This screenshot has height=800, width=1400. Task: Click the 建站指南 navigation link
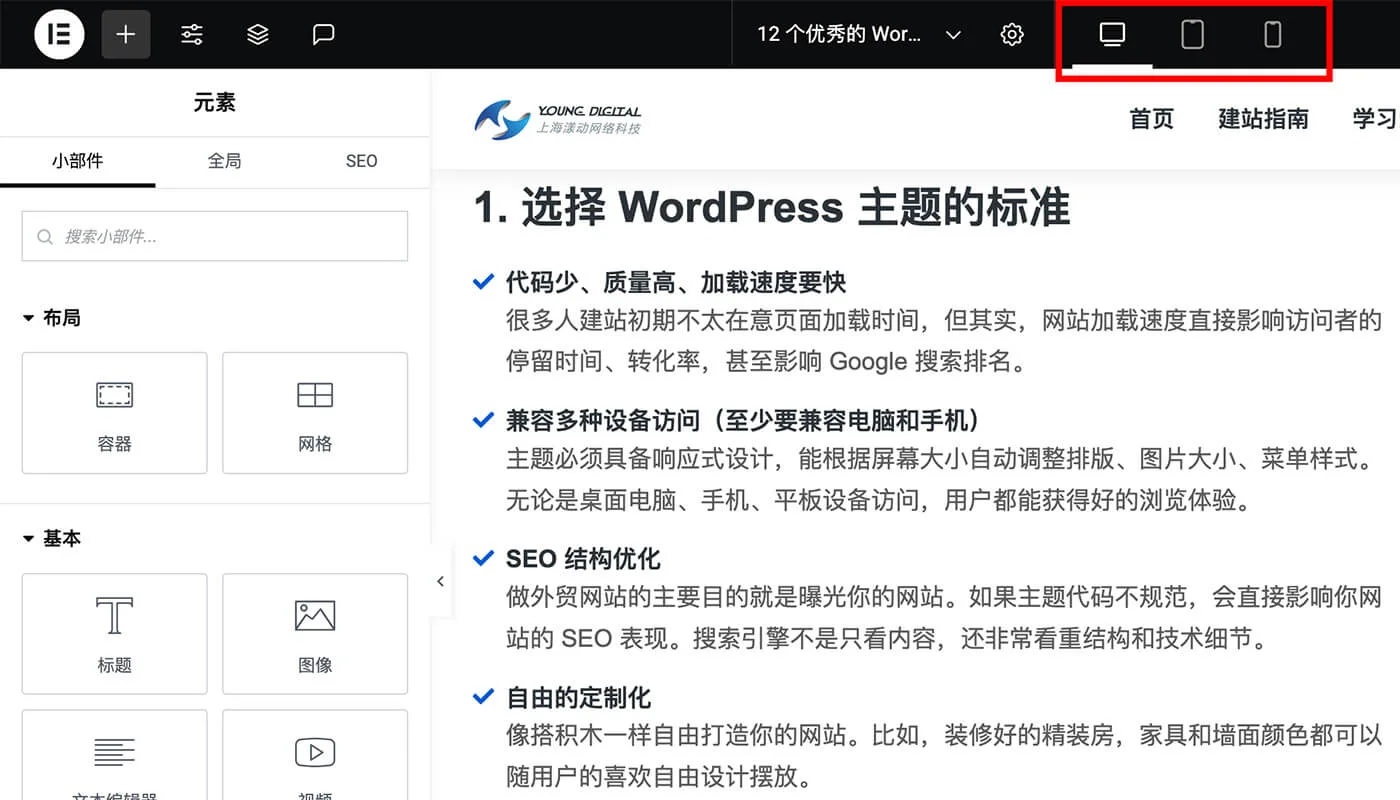1263,119
